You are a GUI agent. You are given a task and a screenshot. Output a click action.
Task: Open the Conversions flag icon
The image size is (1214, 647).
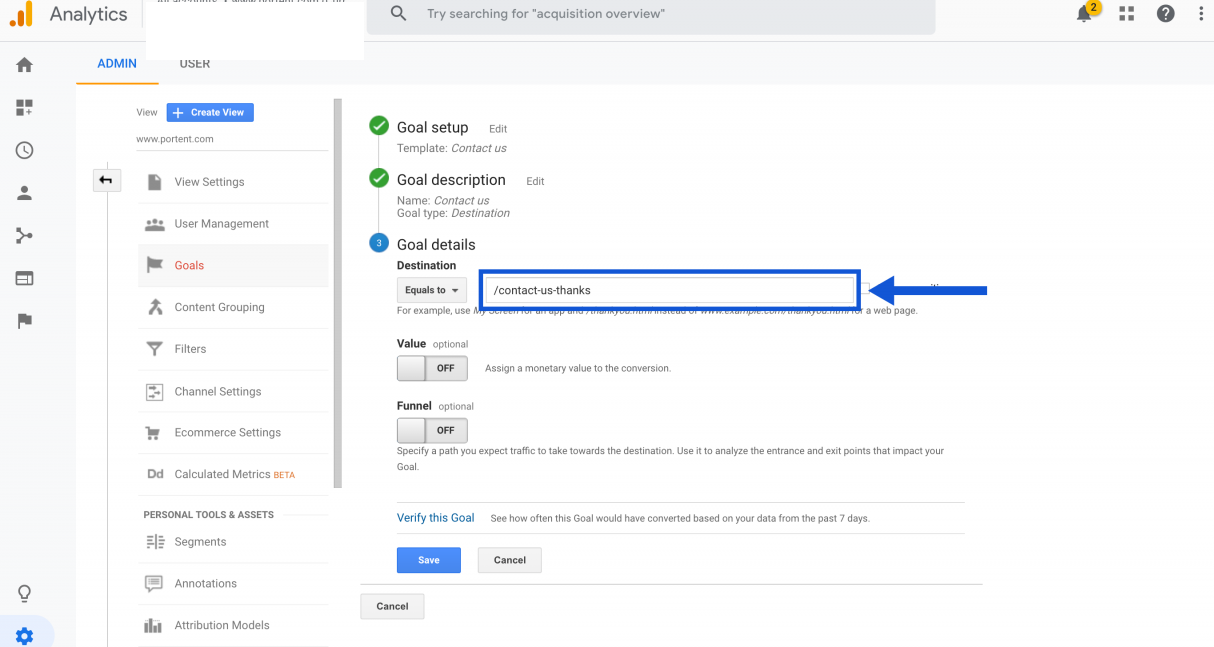point(24,321)
